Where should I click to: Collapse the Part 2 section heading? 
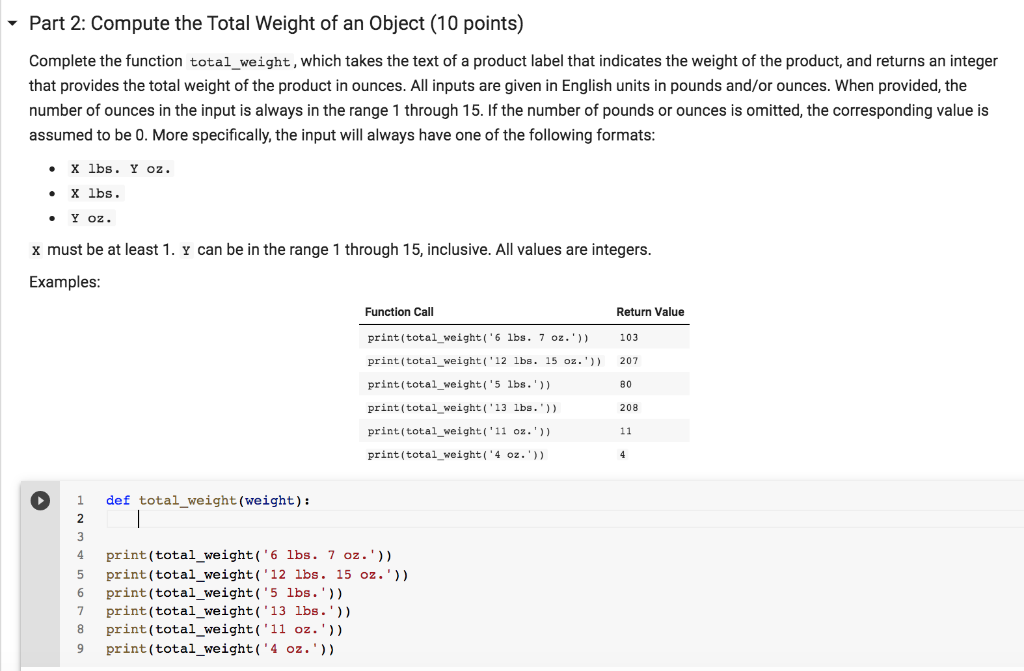point(11,22)
